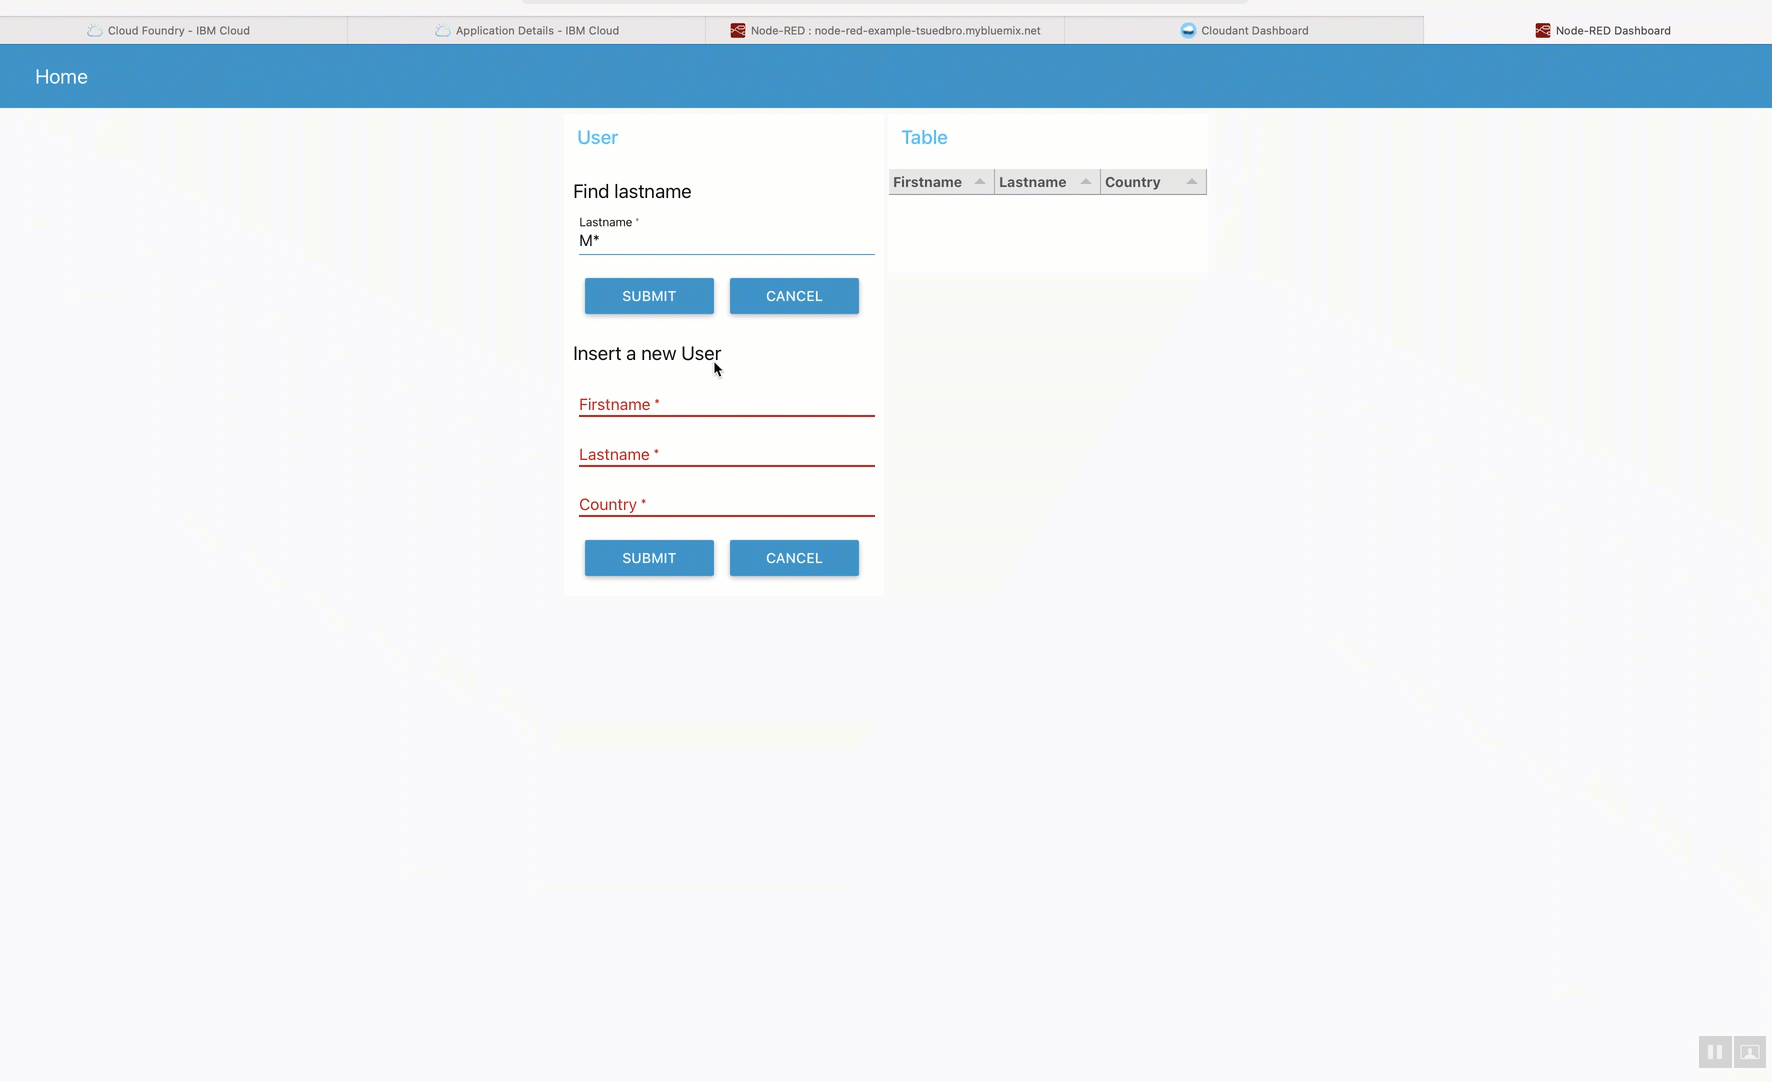Click the Table group title

(924, 138)
